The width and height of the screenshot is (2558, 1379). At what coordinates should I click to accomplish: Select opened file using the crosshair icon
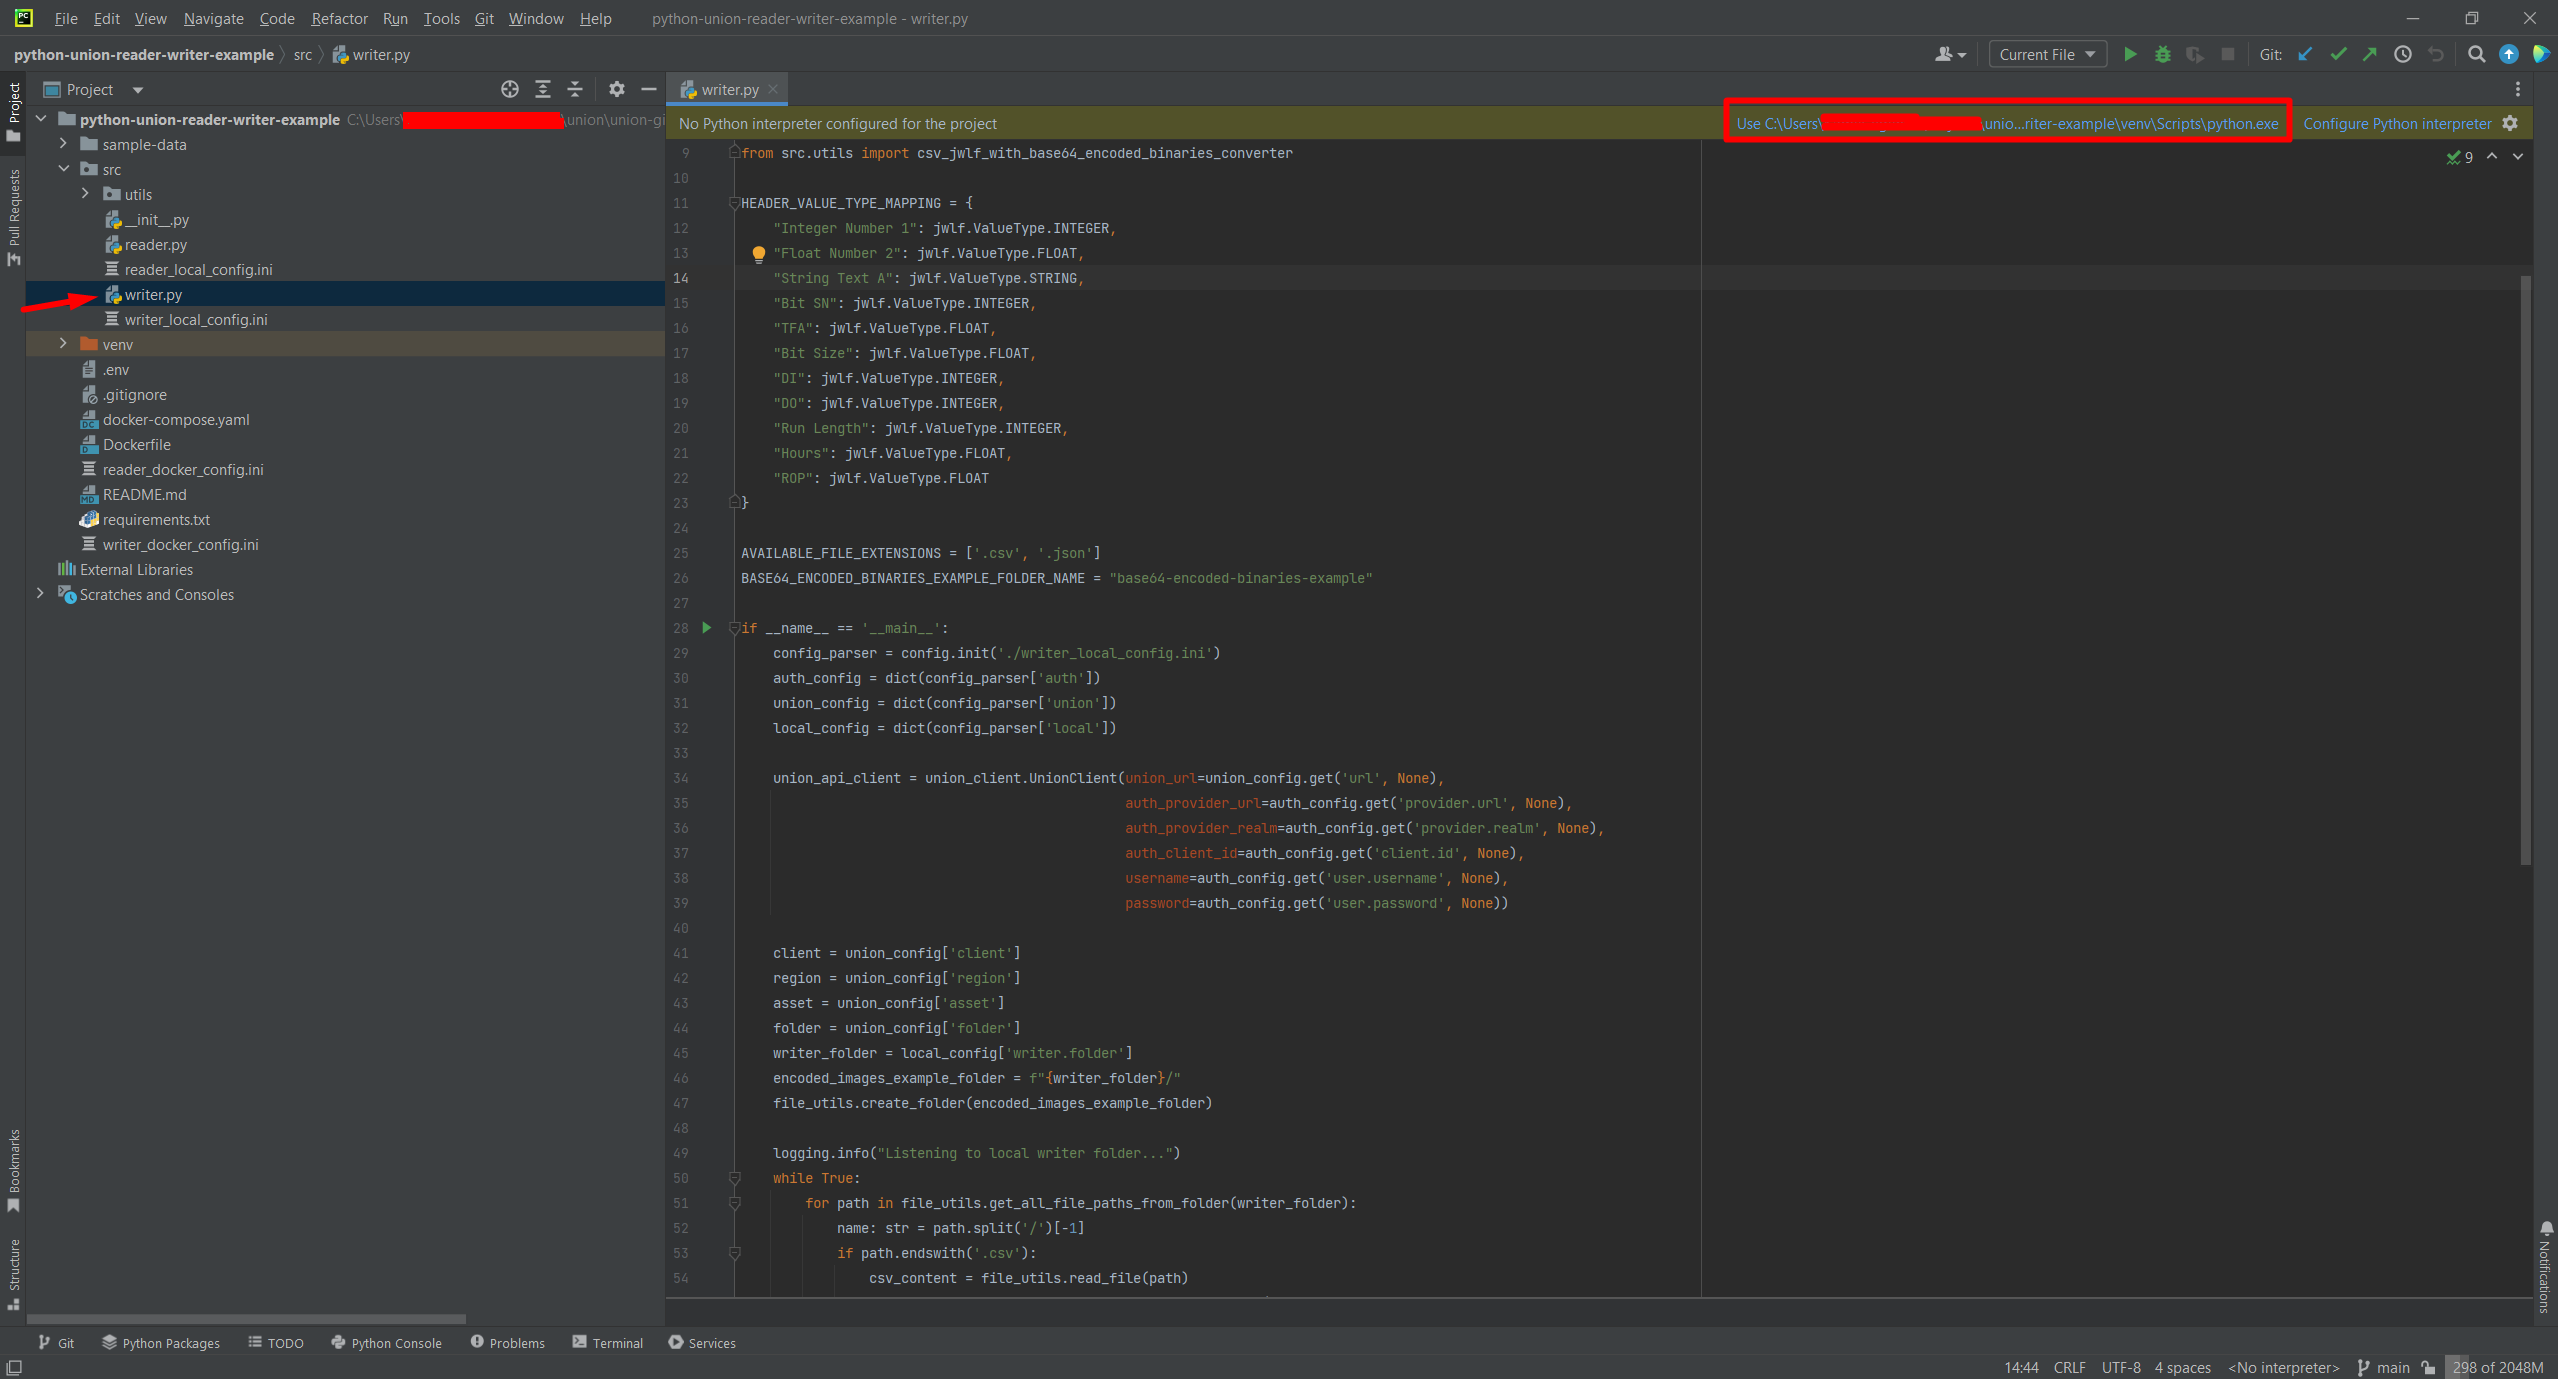[510, 89]
